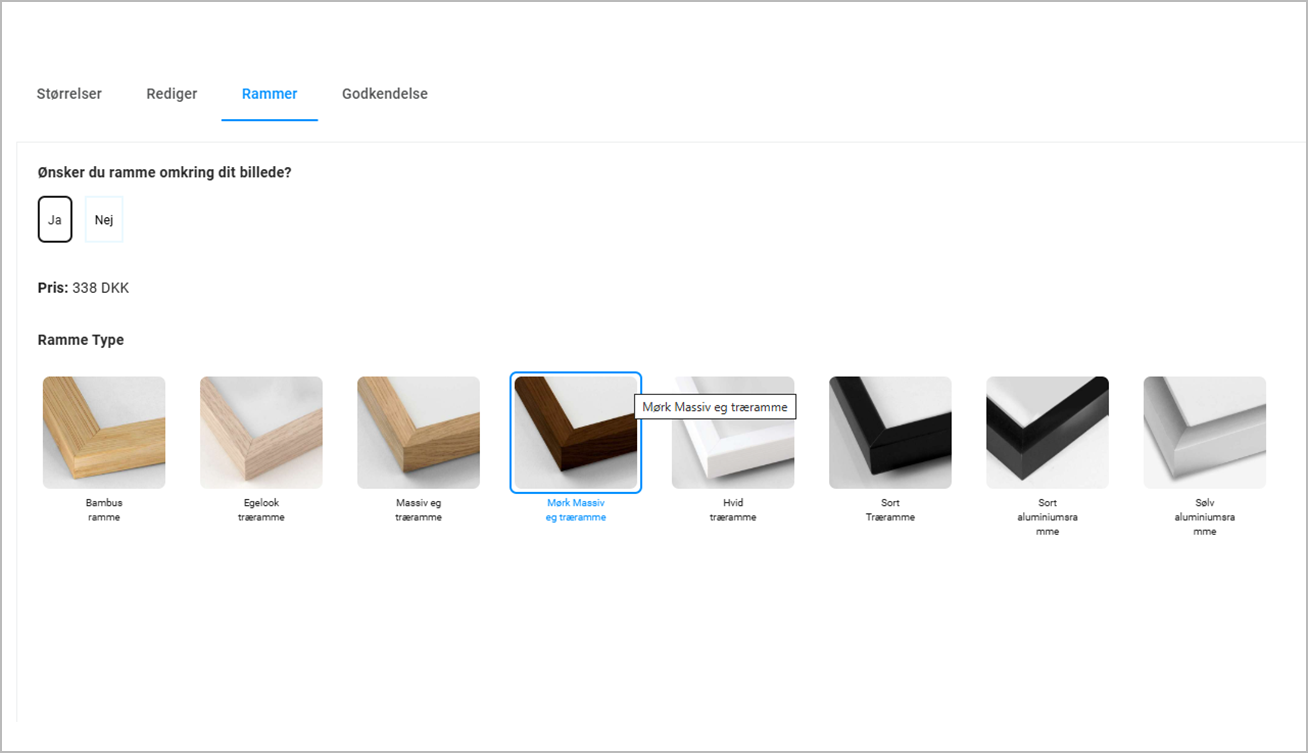Click the 'Hvid træramme' caption text
This screenshot has height=753, width=1308.
[x=733, y=510]
